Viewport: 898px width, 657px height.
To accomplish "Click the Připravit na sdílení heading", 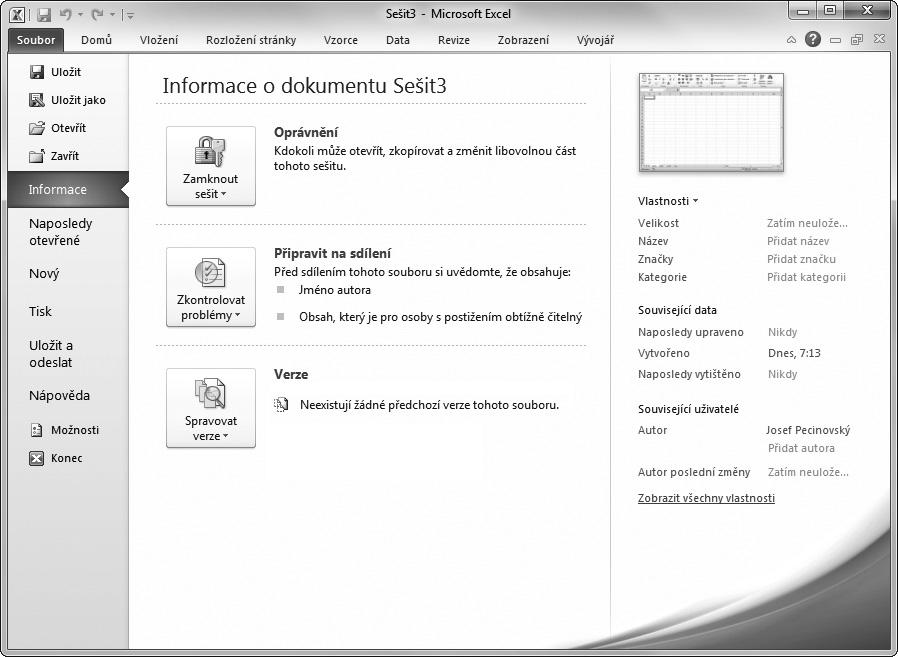I will (332, 253).
